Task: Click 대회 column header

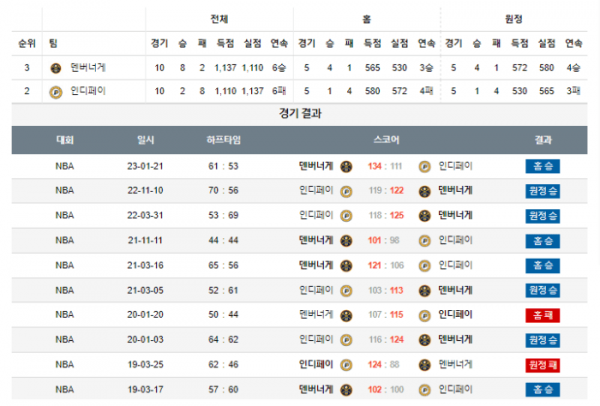Action: [65, 140]
